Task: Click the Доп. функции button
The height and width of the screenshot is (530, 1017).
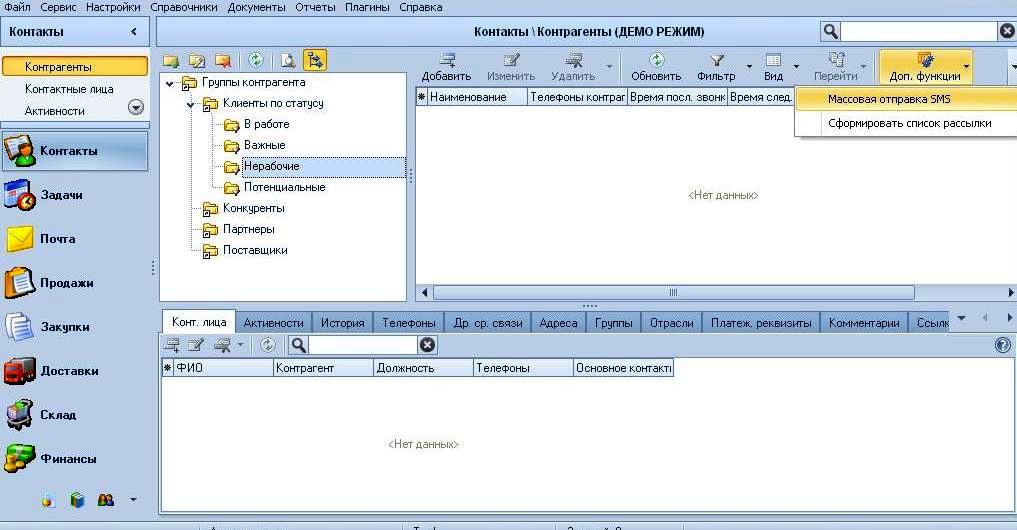Action: [x=925, y=67]
